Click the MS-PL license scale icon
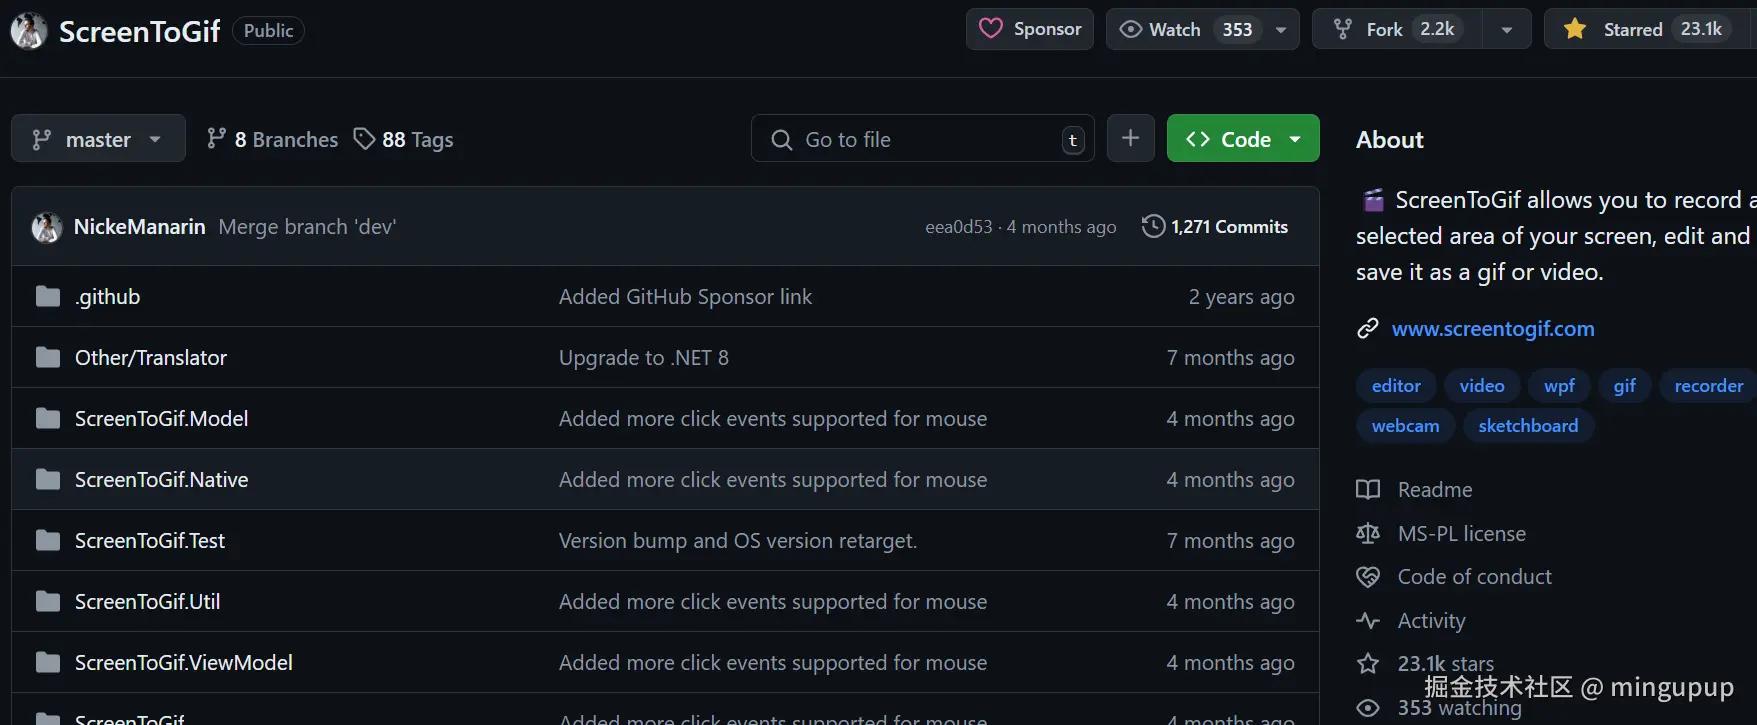 click(x=1368, y=534)
